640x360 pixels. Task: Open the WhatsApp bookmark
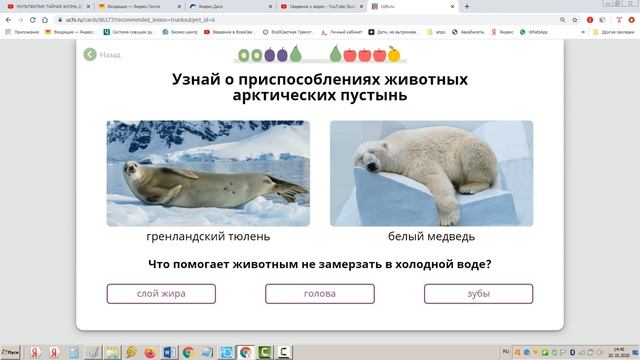pyautogui.click(x=533, y=32)
